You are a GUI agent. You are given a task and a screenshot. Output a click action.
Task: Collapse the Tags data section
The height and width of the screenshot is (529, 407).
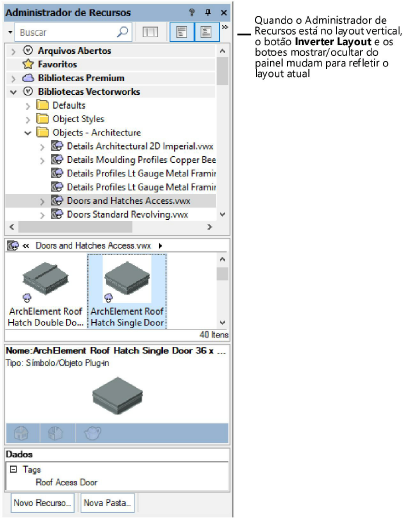[13, 469]
